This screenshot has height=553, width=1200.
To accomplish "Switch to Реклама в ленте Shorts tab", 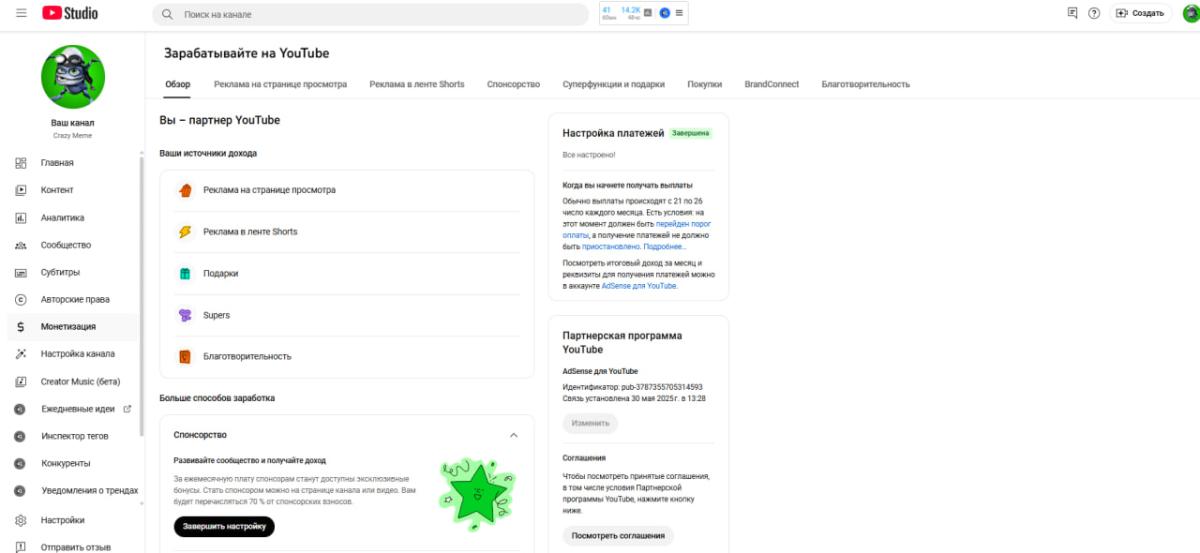I will pos(416,85).
